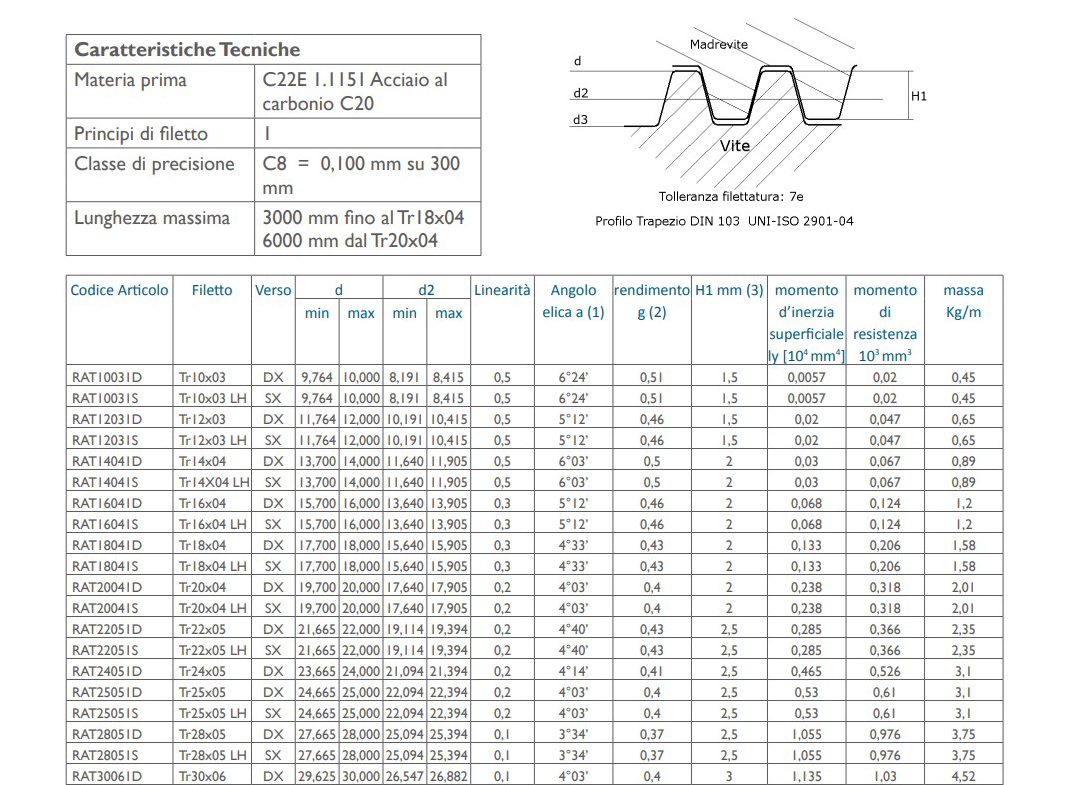
Task: Click the Caratteristiche Tecniche table heading
Action: pyautogui.click(x=187, y=50)
